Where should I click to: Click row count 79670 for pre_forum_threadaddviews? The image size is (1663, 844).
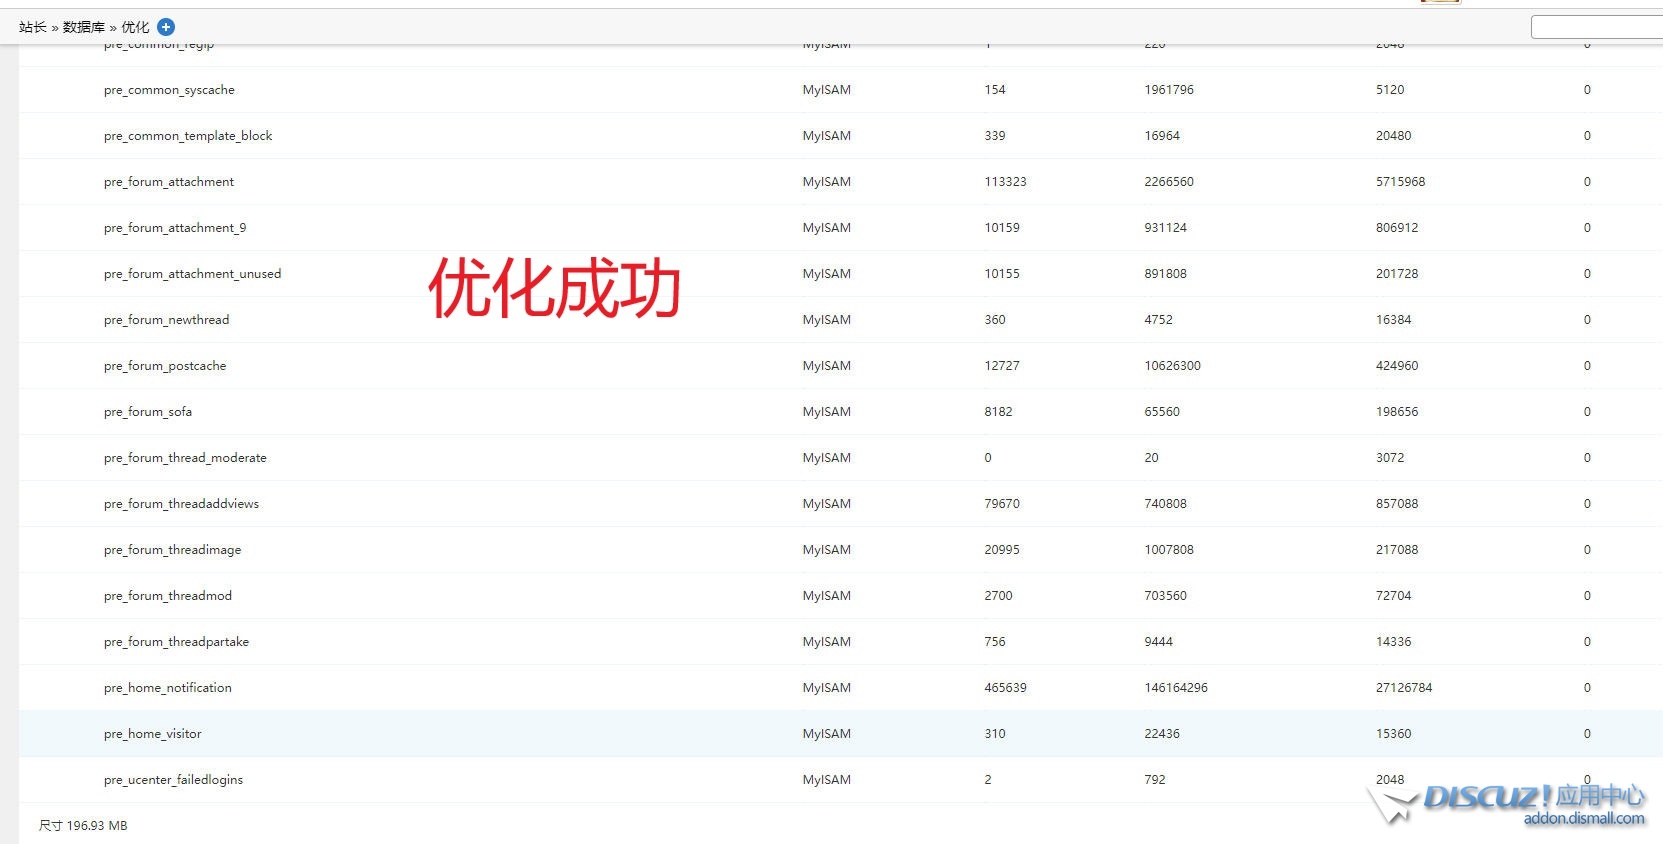coord(1002,504)
